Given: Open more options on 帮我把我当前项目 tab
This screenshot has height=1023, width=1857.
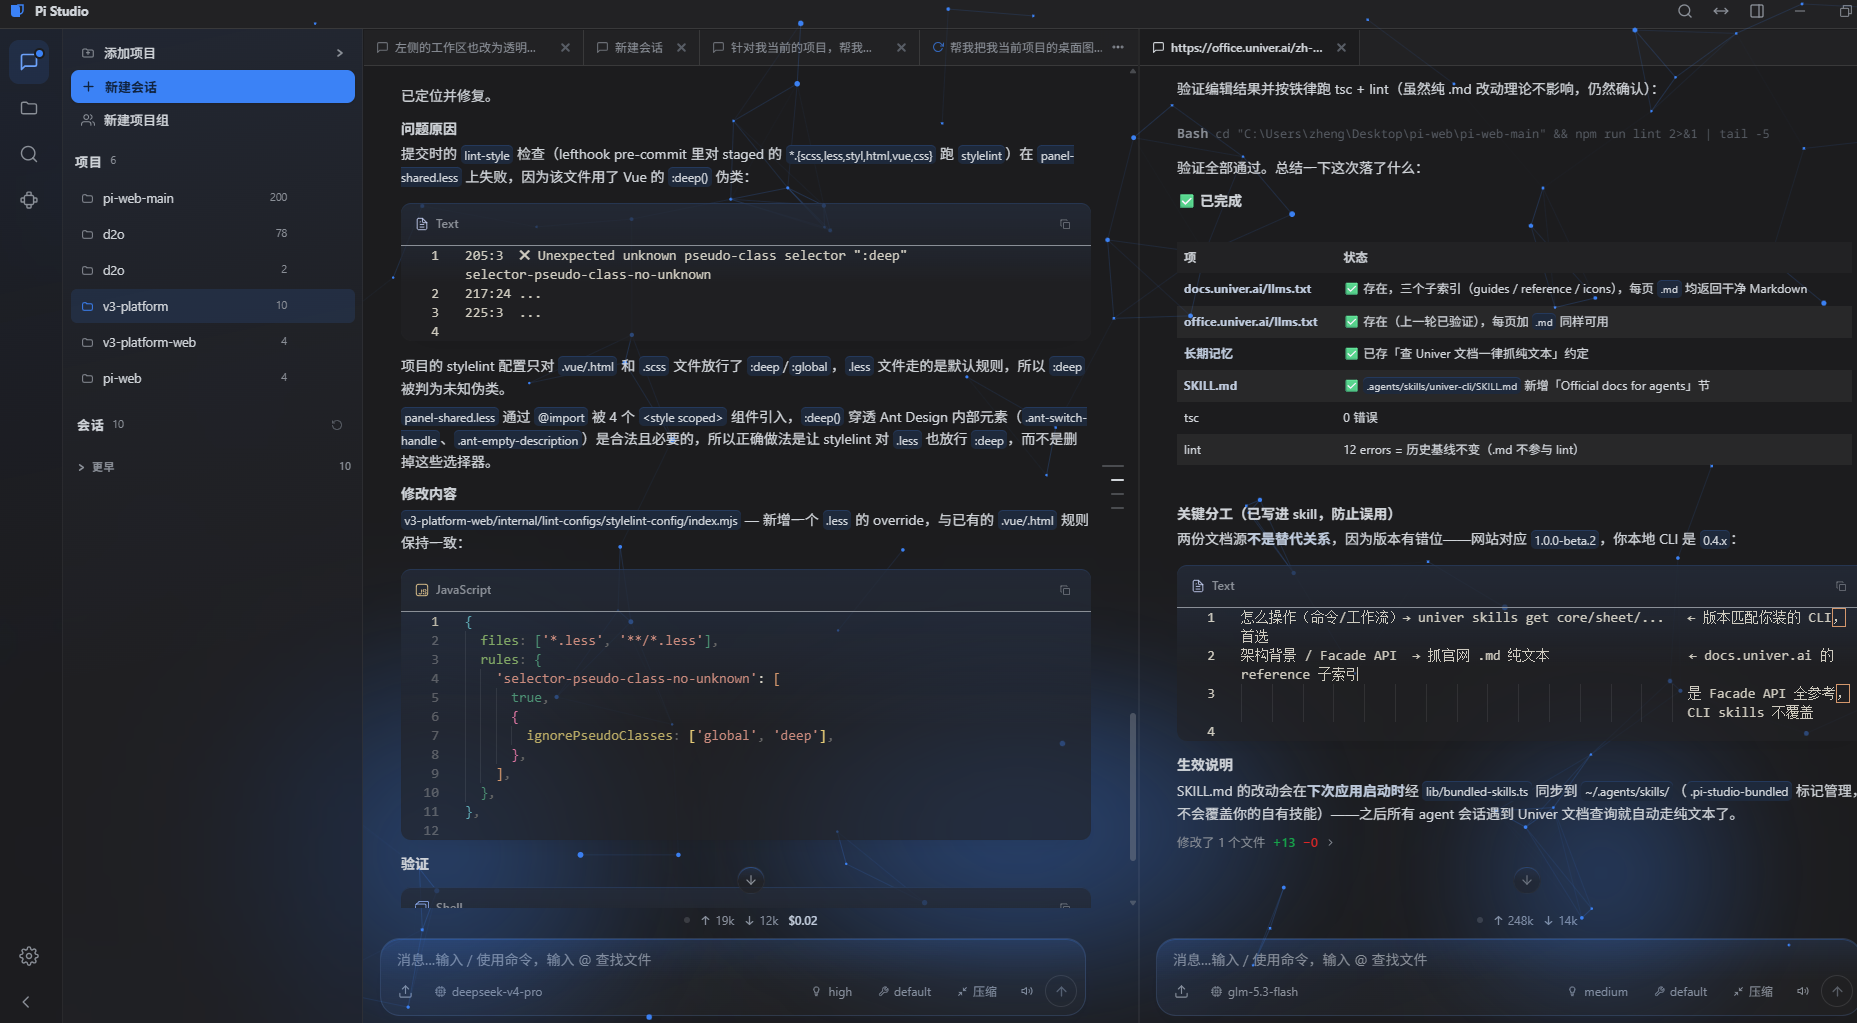Looking at the screenshot, I should [1118, 48].
